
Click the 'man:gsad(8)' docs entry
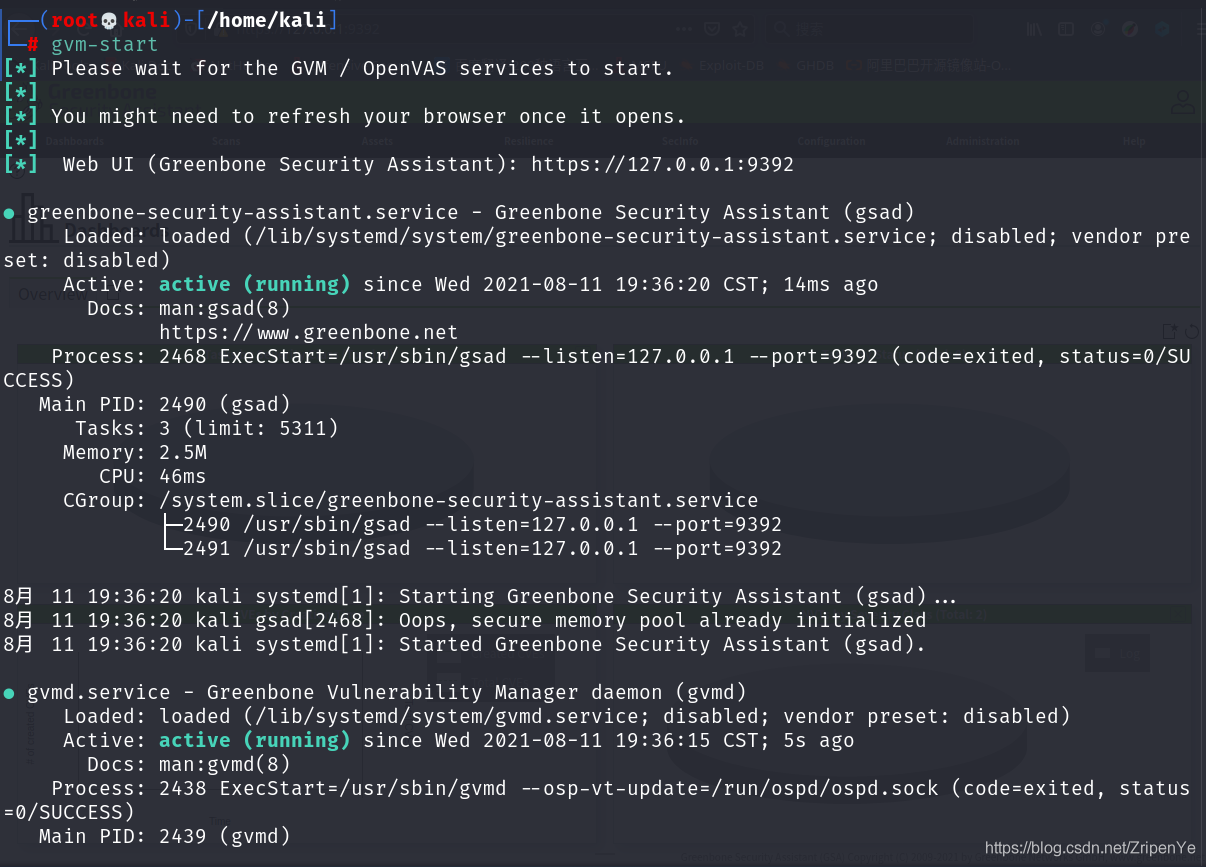pos(225,308)
